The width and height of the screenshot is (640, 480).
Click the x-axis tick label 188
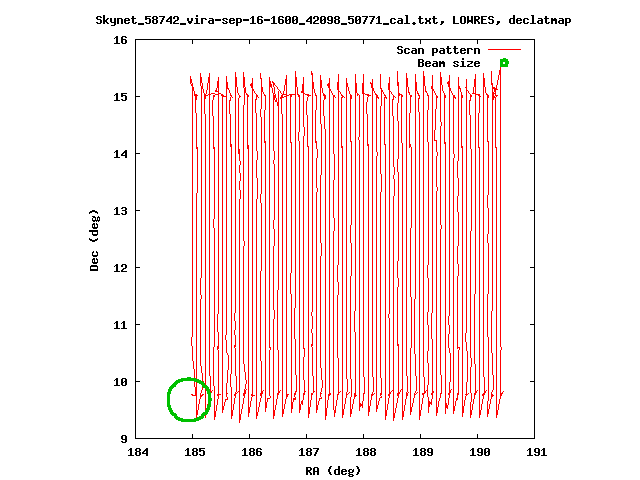pos(366,452)
